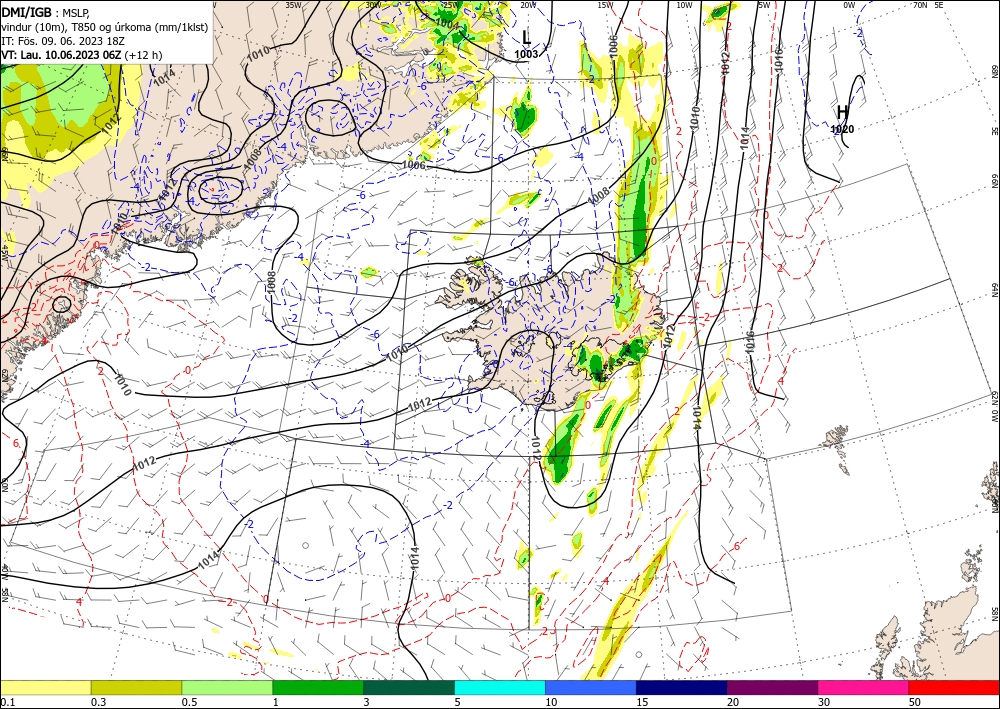Click the 'L' low pressure symbol

(x=526, y=37)
